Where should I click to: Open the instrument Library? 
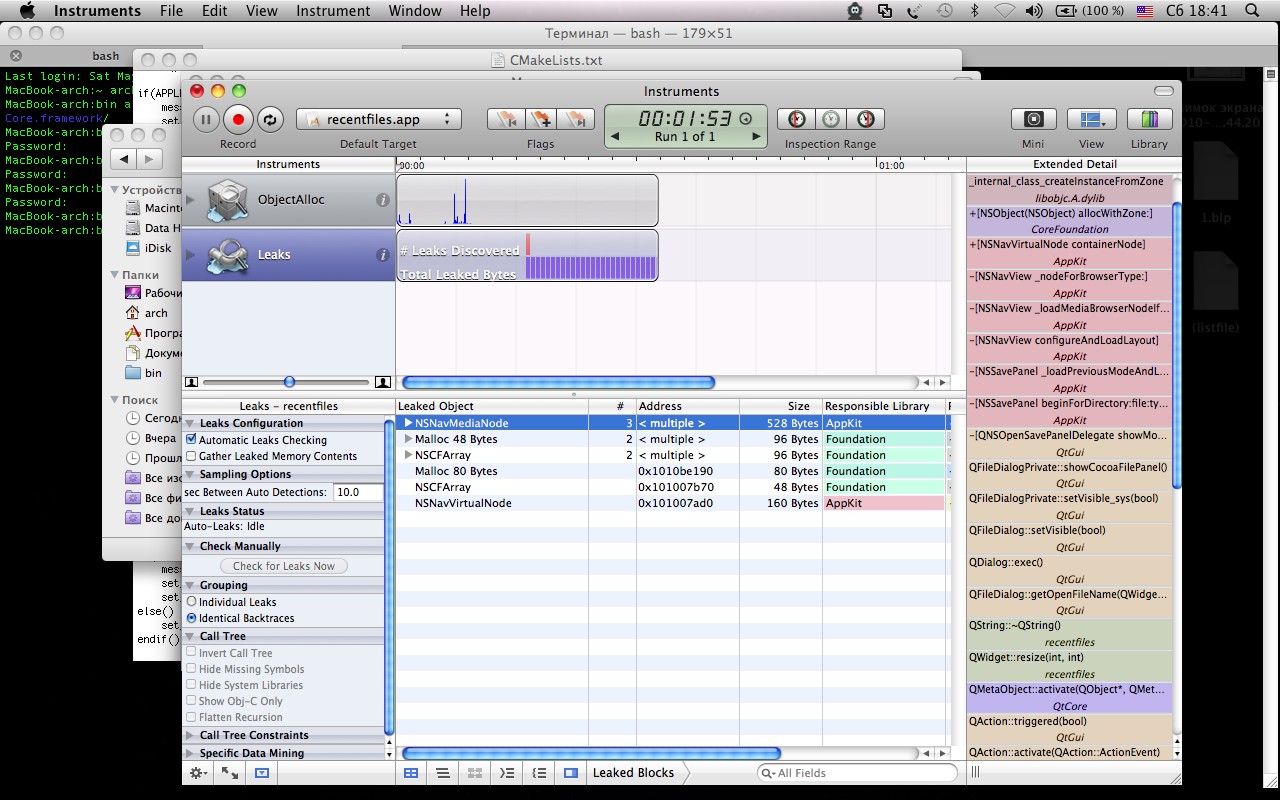pyautogui.click(x=1149, y=119)
